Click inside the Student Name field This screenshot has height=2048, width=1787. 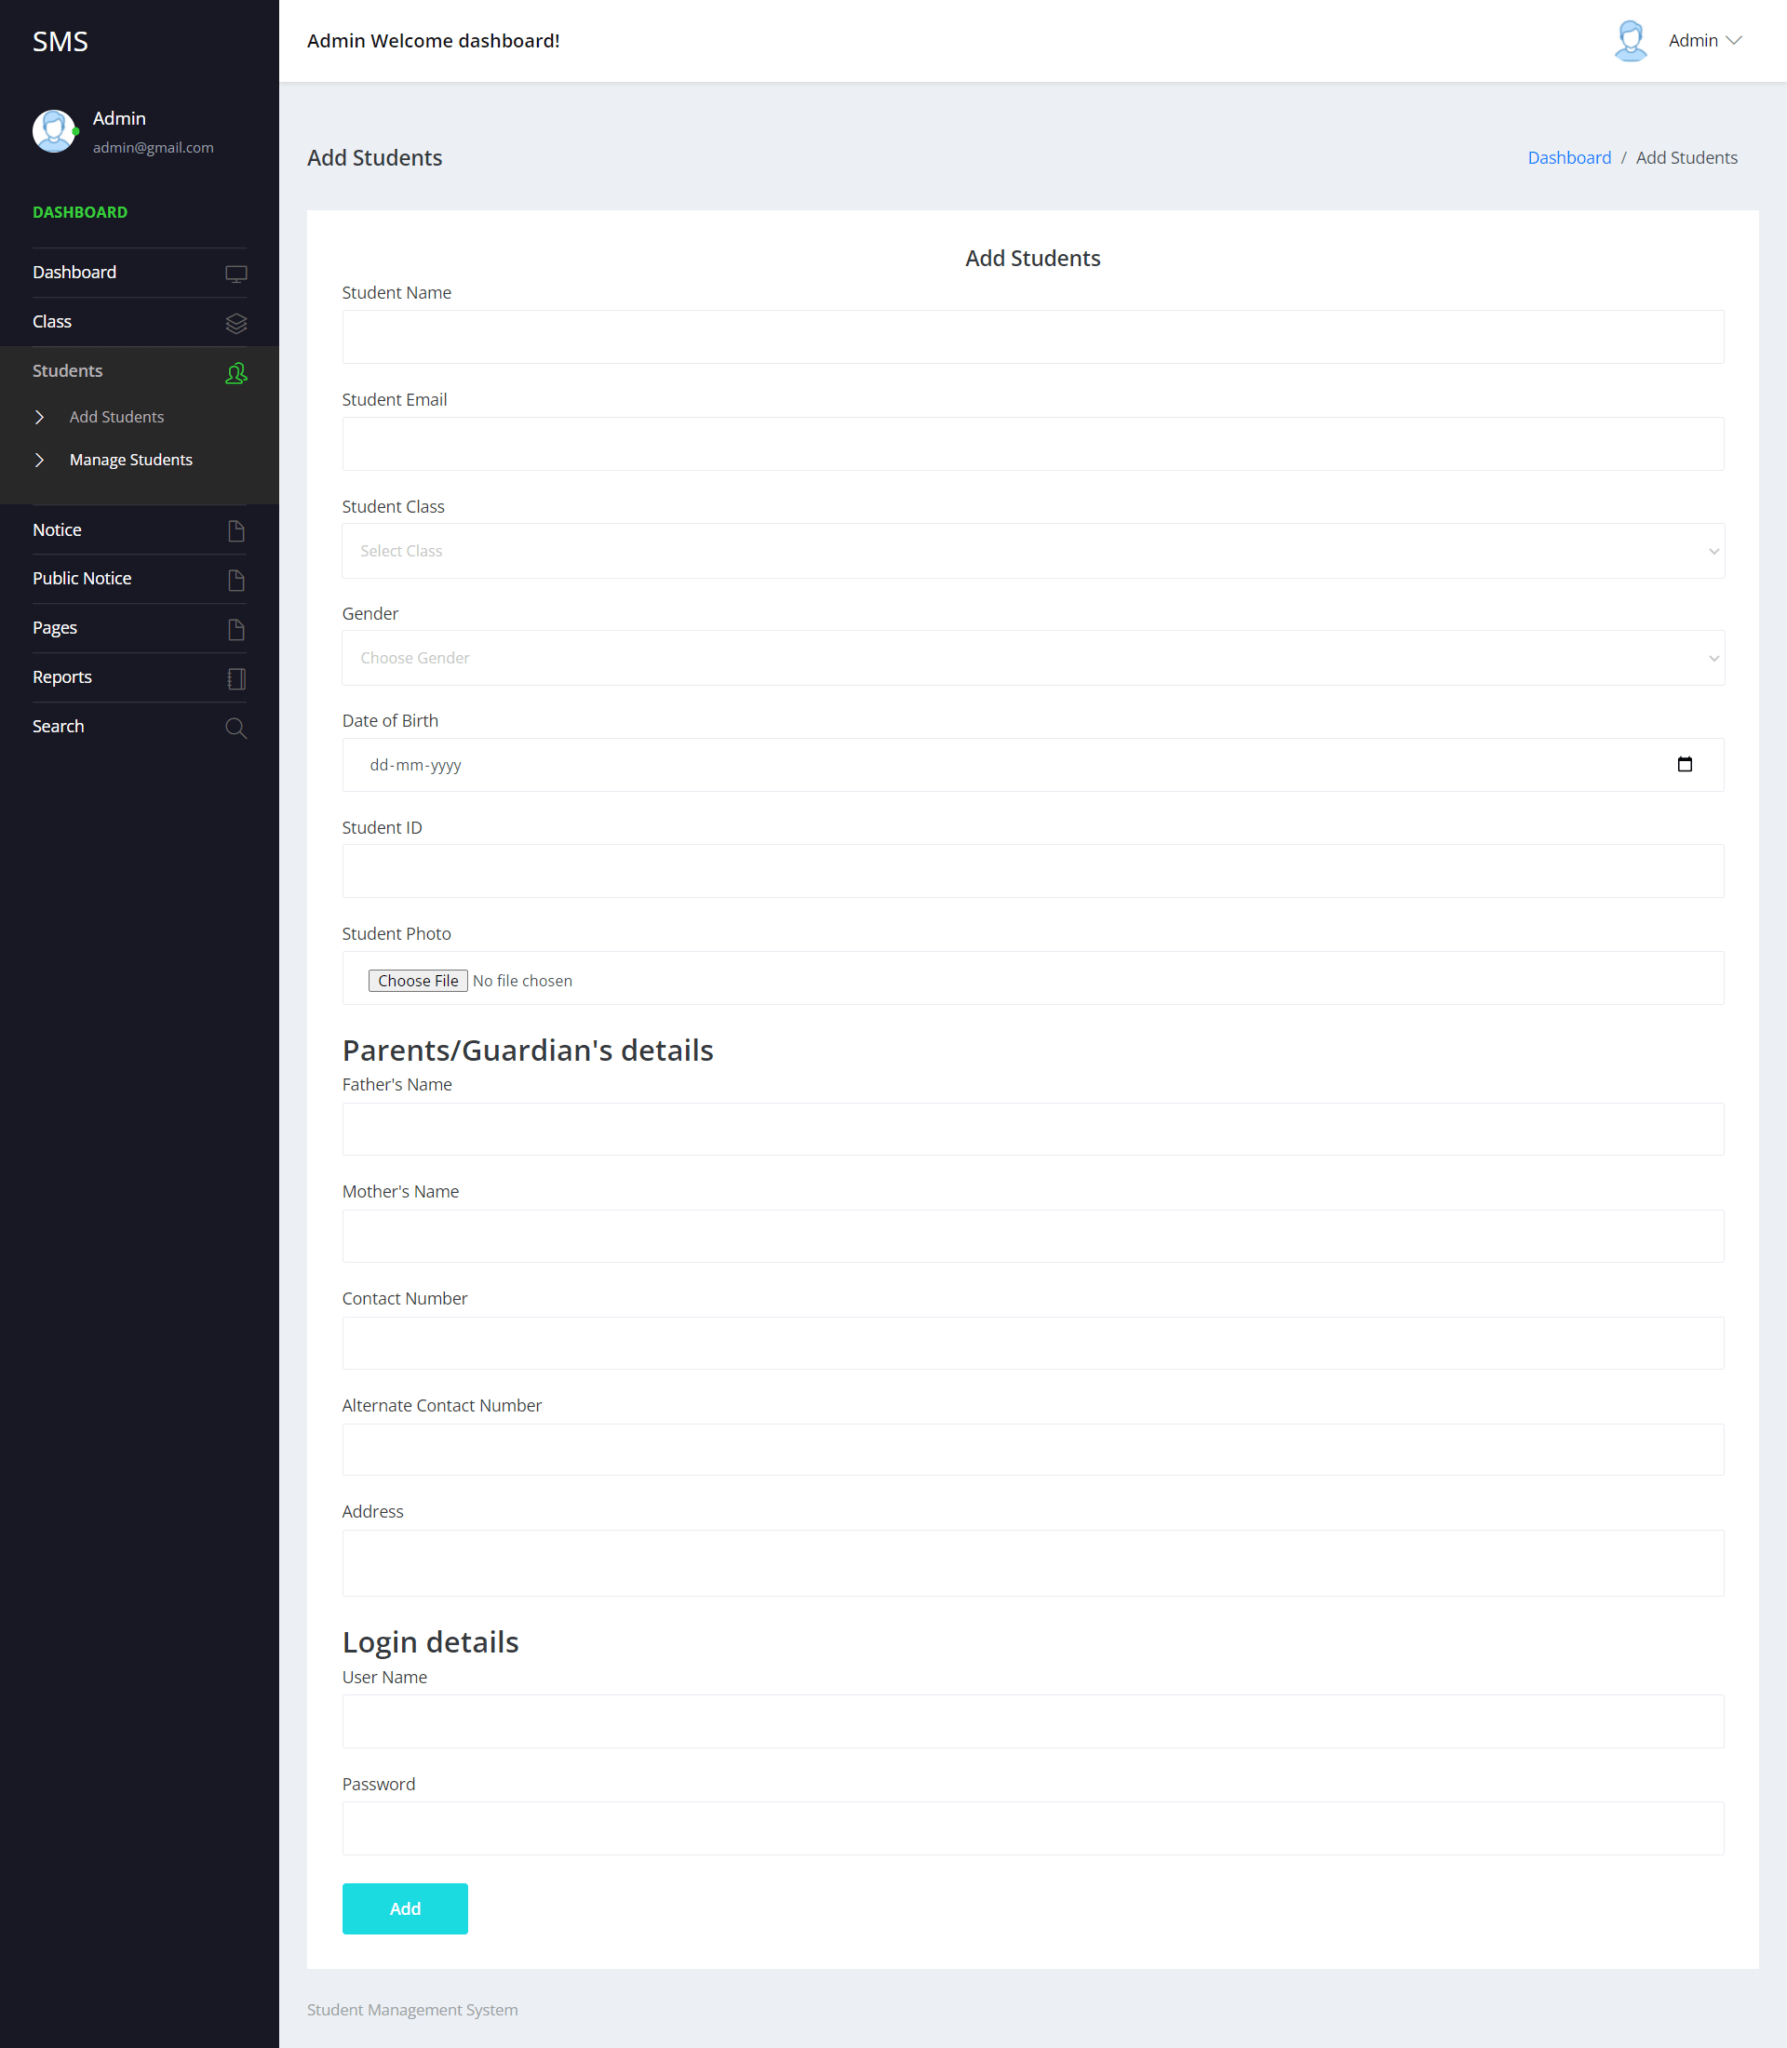point(1033,337)
